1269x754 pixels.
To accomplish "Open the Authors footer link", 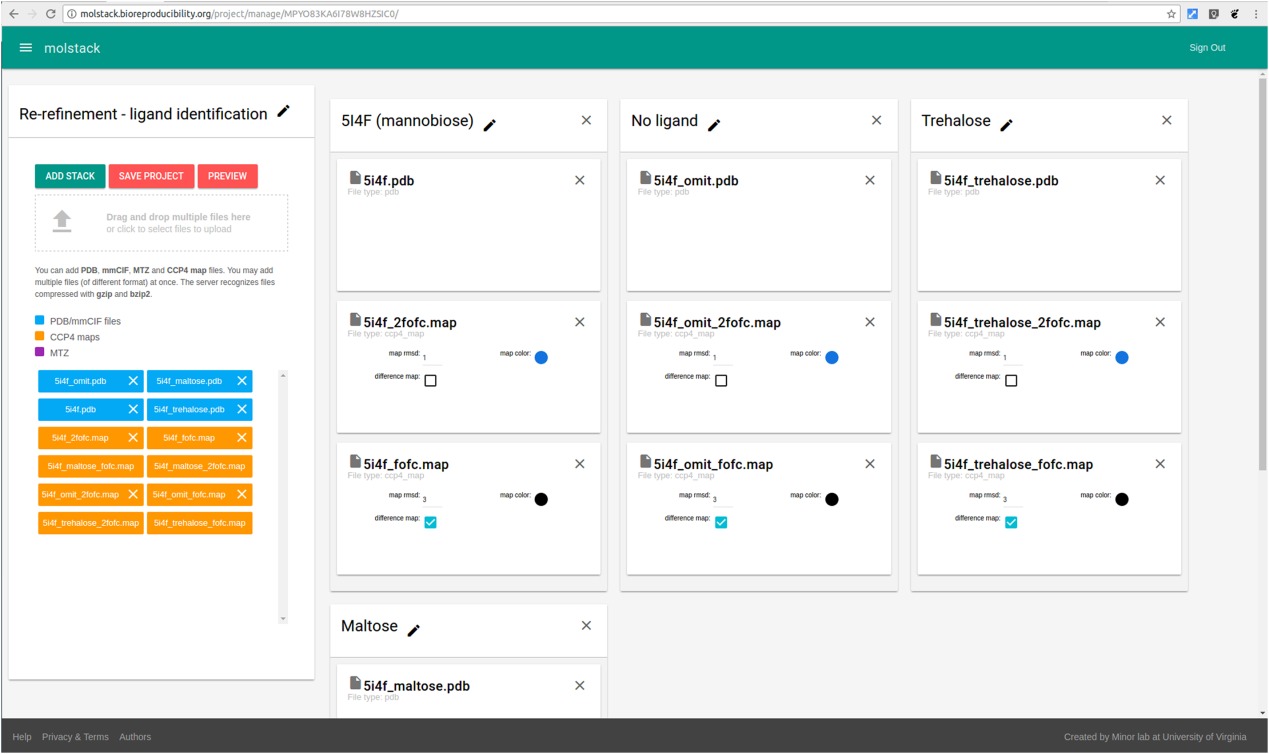I will click(x=135, y=737).
